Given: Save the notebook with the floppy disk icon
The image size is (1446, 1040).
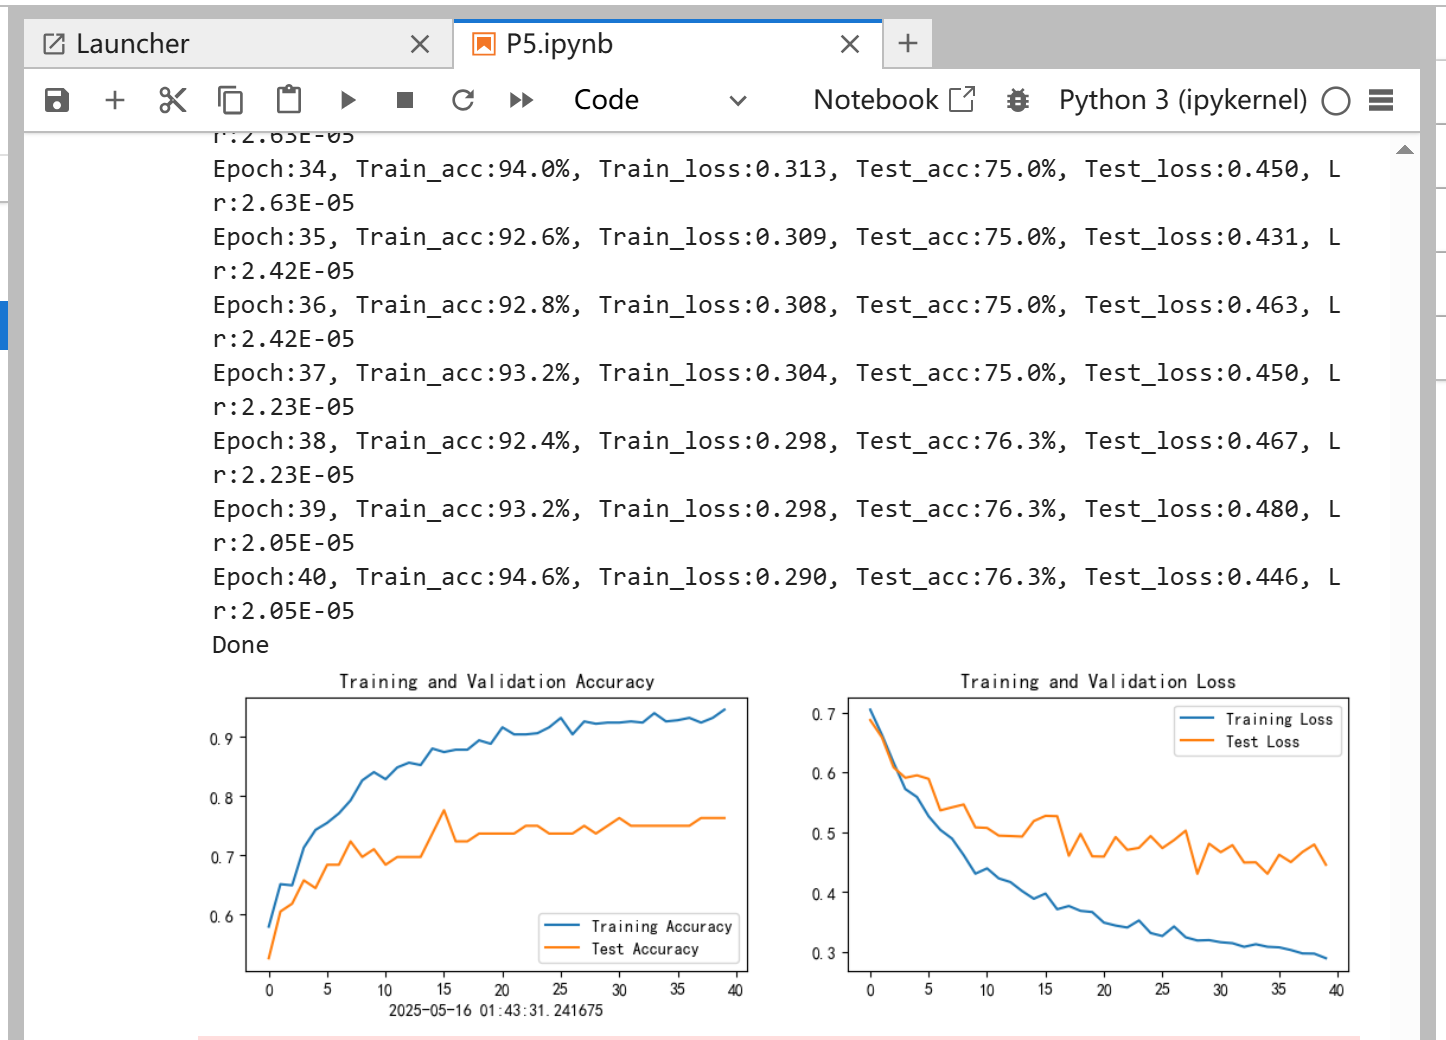Looking at the screenshot, I should pyautogui.click(x=57, y=100).
